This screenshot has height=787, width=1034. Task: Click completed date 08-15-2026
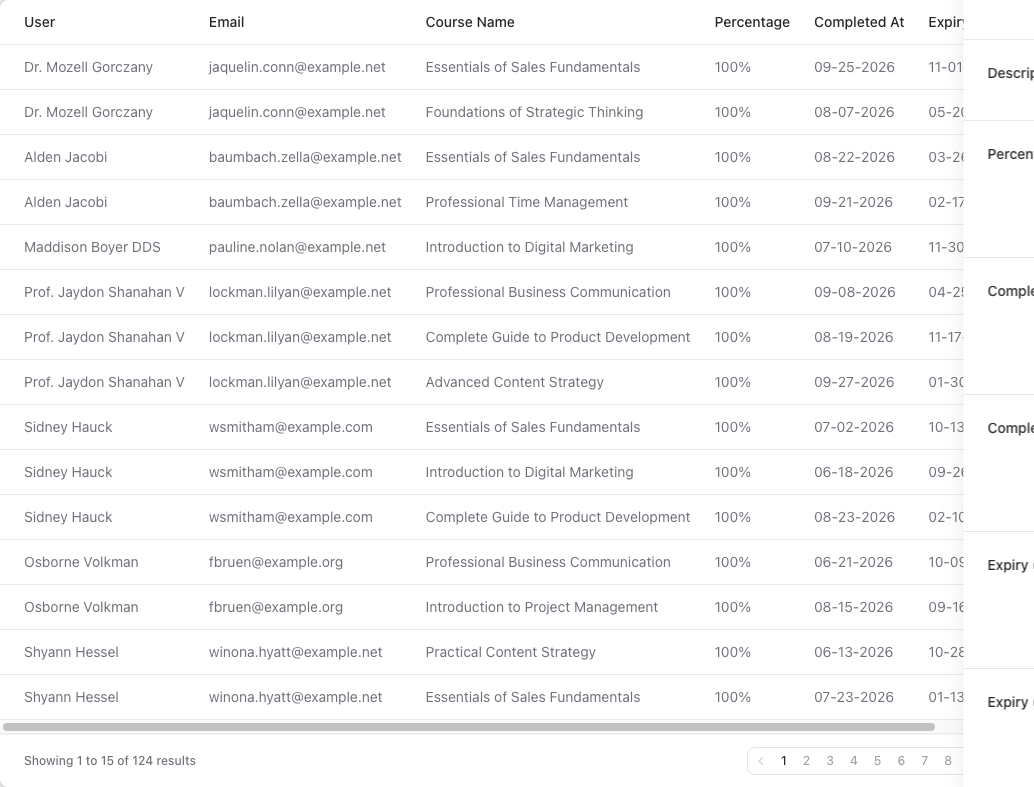[853, 607]
